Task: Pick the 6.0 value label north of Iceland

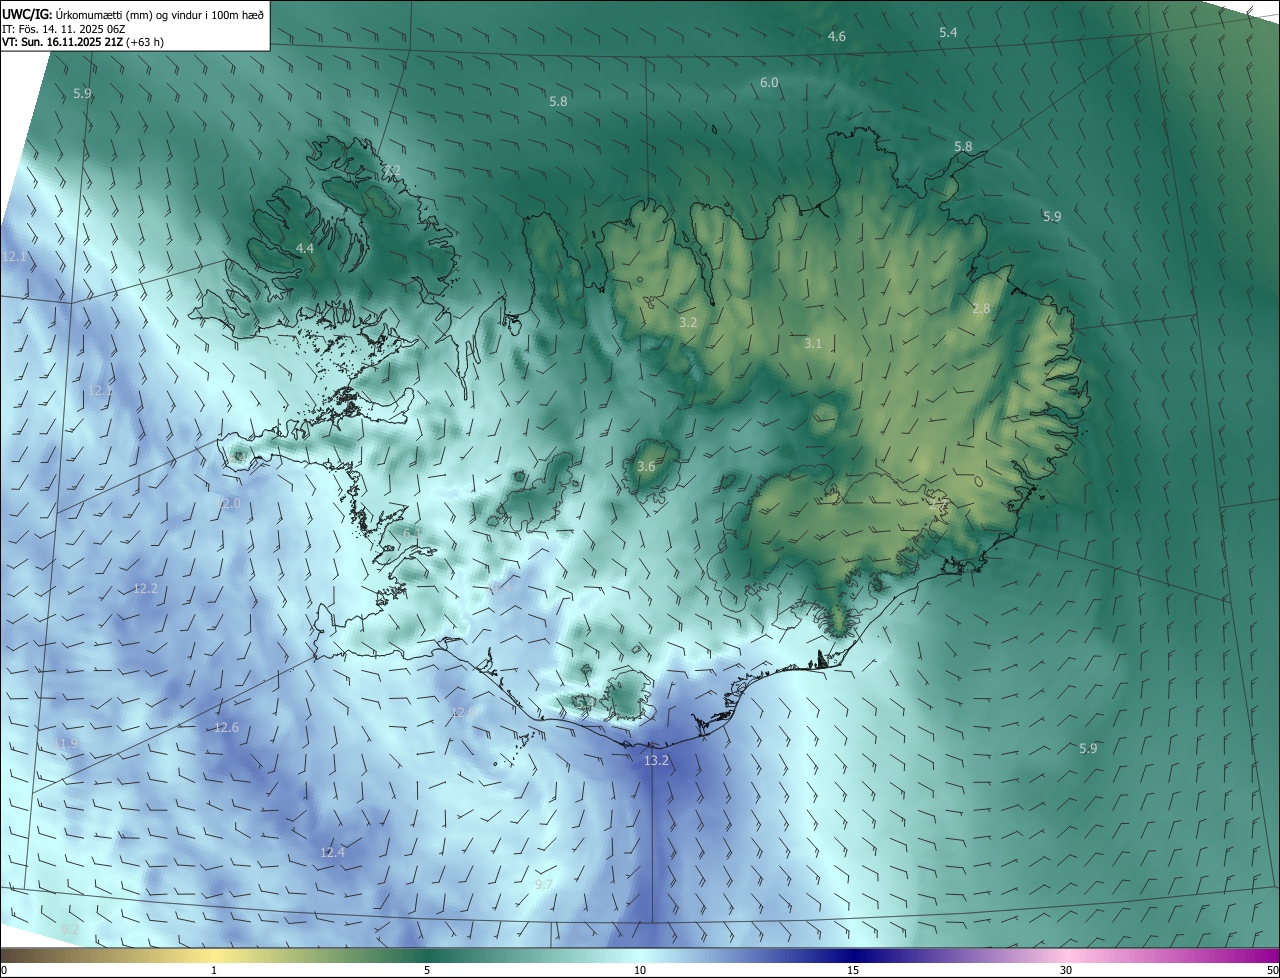Action: 769,83
